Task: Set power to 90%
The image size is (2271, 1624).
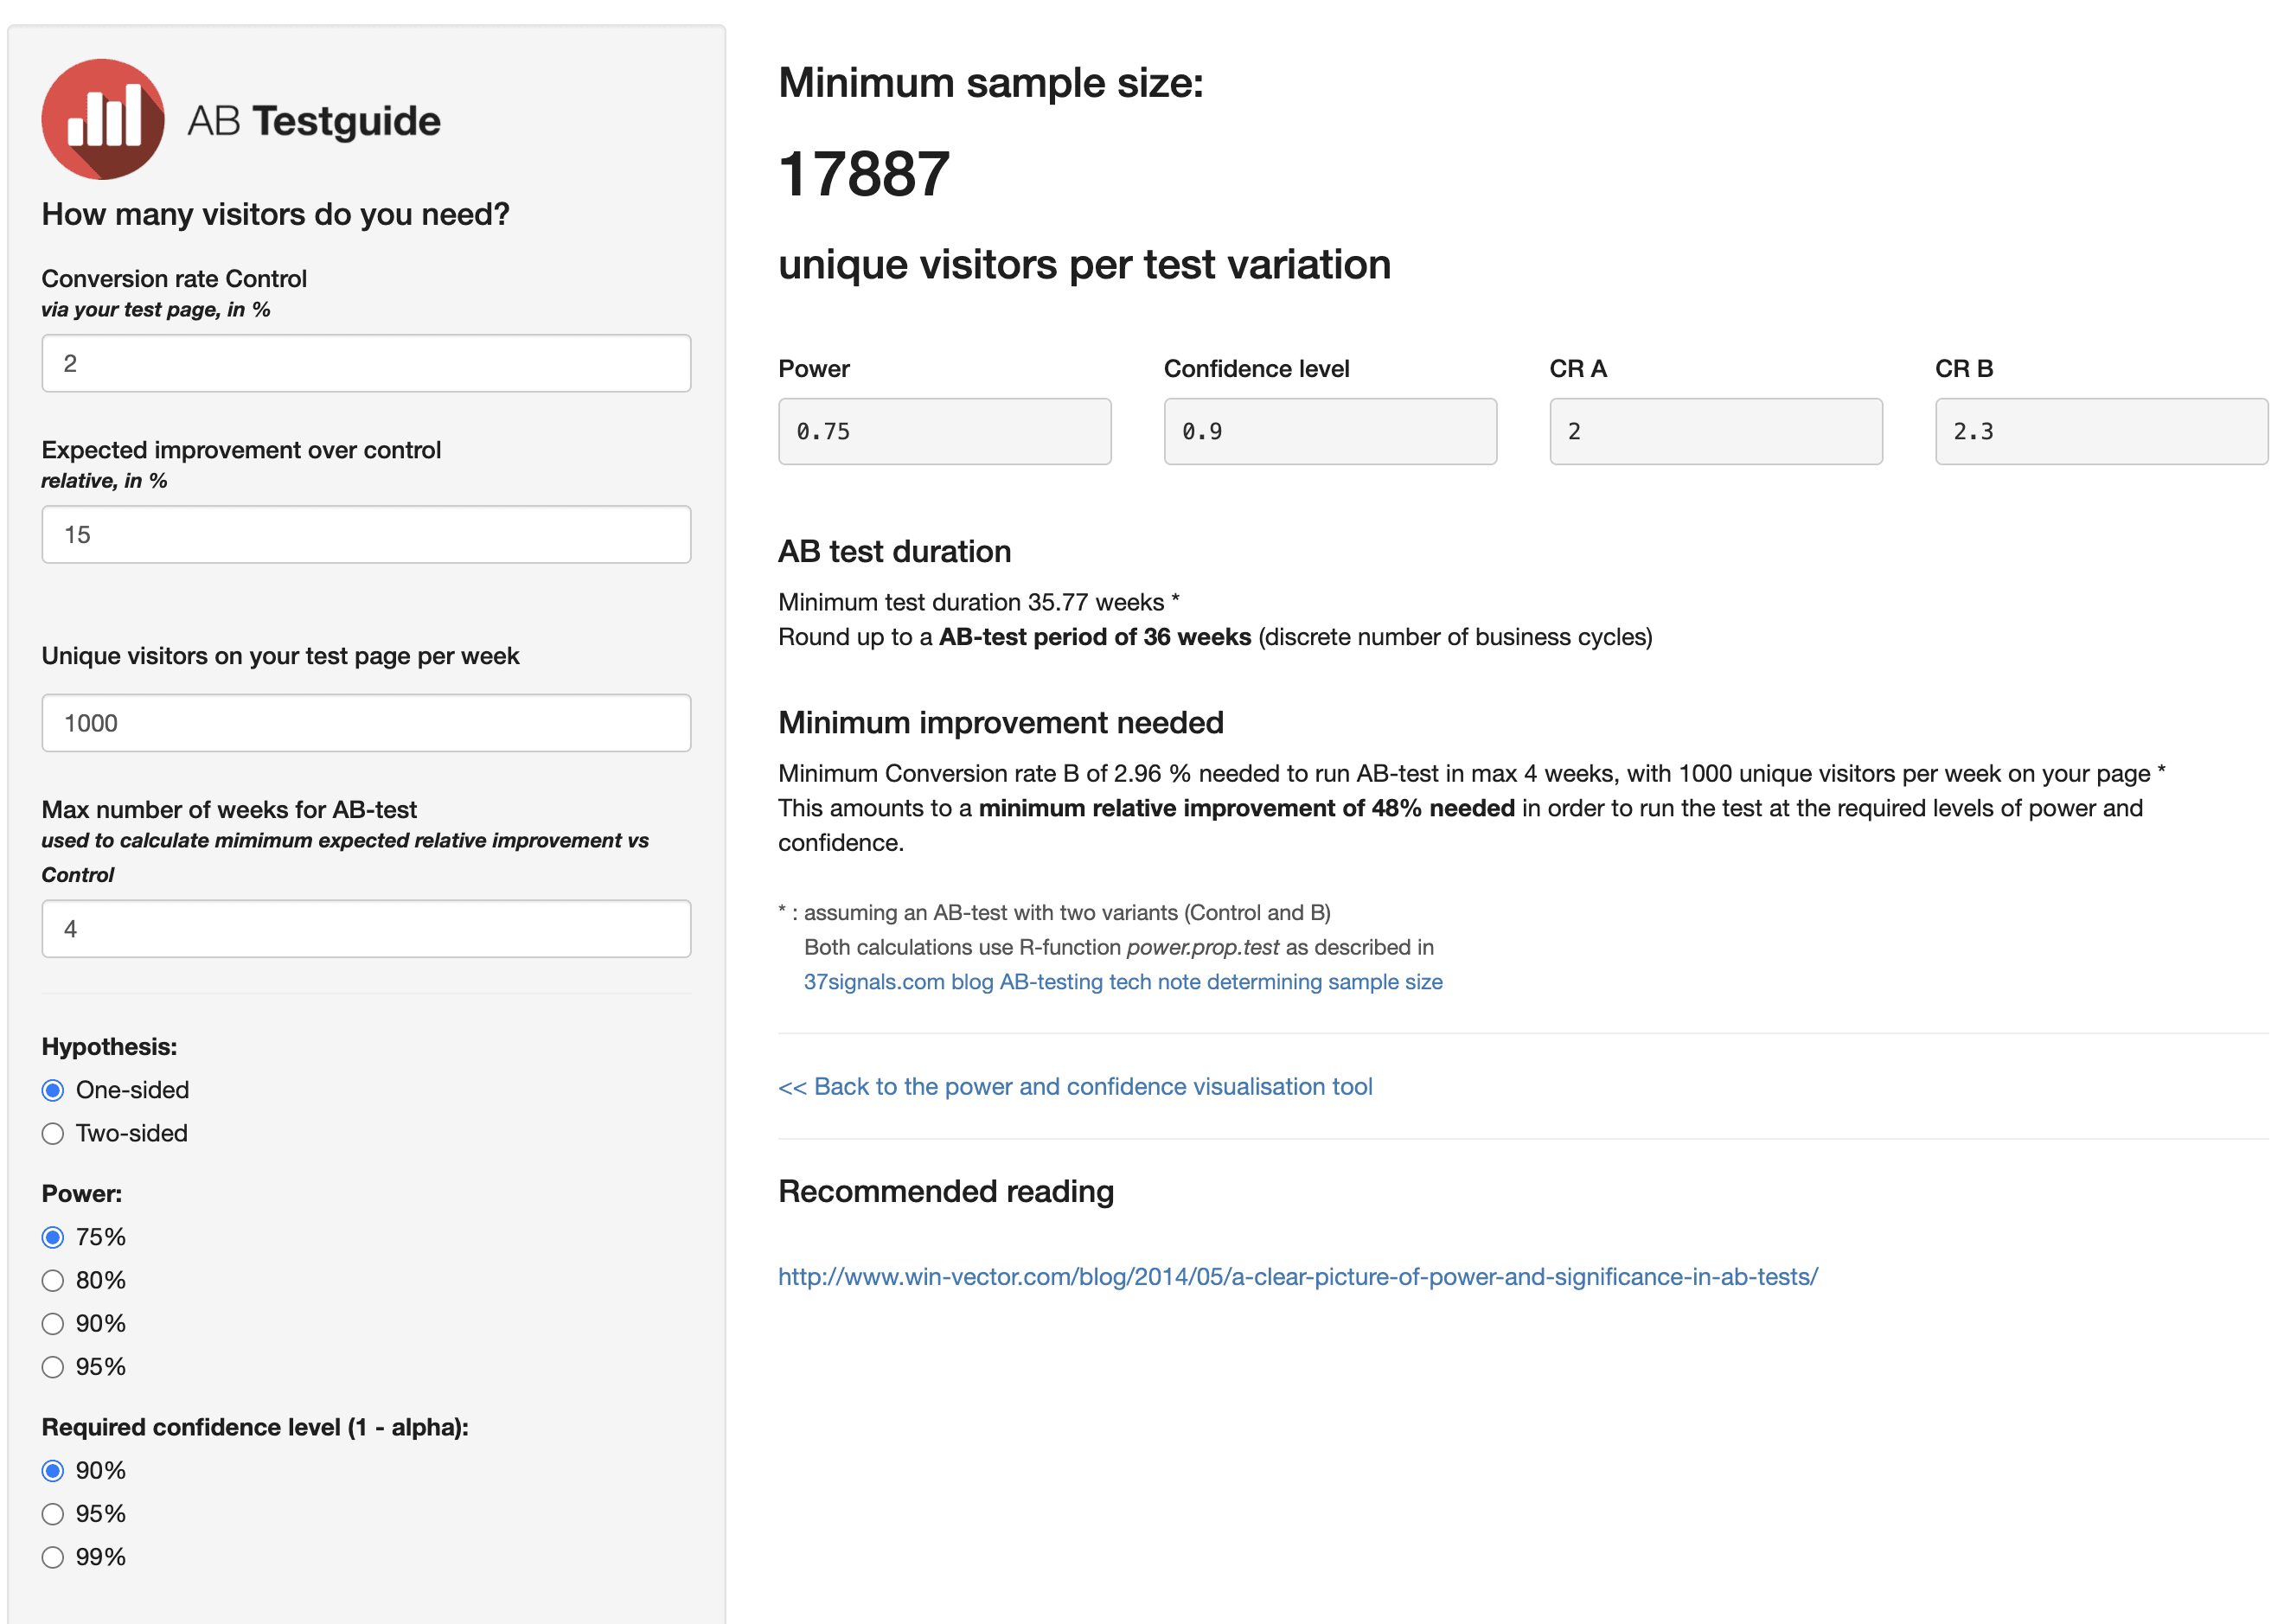Action: click(x=53, y=1323)
